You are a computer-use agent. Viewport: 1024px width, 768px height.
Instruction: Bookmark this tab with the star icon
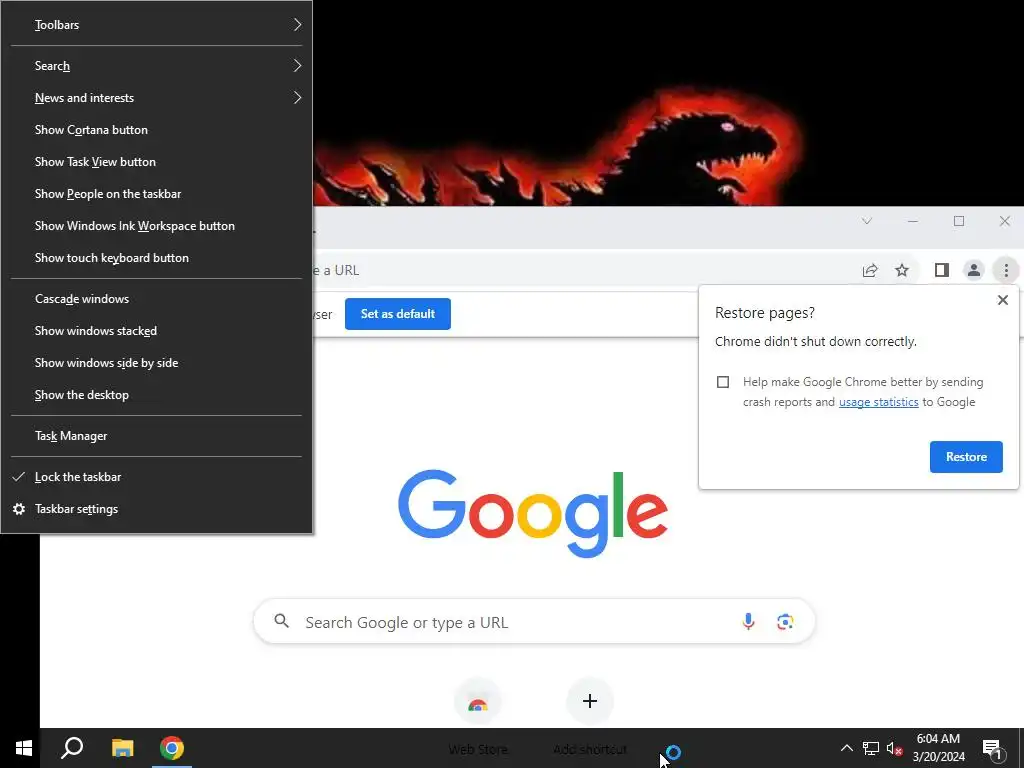(x=902, y=270)
